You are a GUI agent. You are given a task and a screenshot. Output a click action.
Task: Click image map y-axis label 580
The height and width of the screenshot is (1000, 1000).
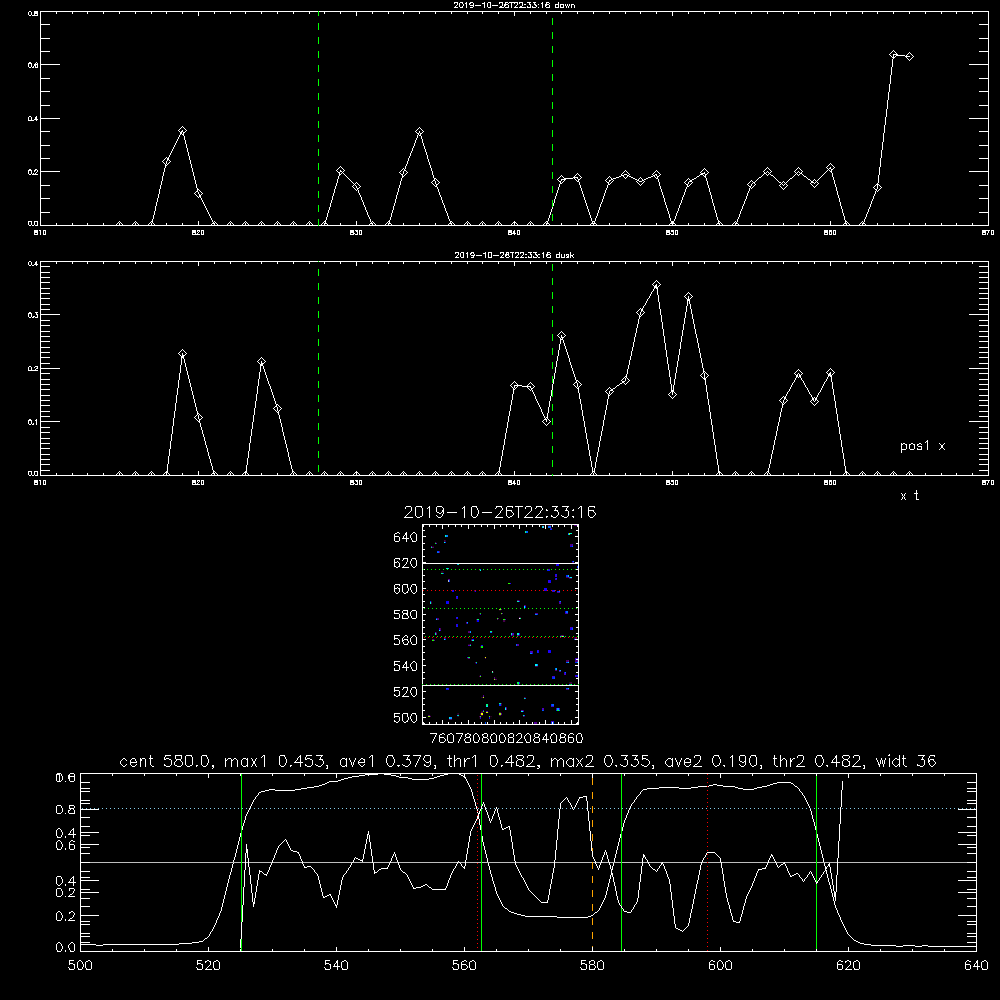click(406, 615)
